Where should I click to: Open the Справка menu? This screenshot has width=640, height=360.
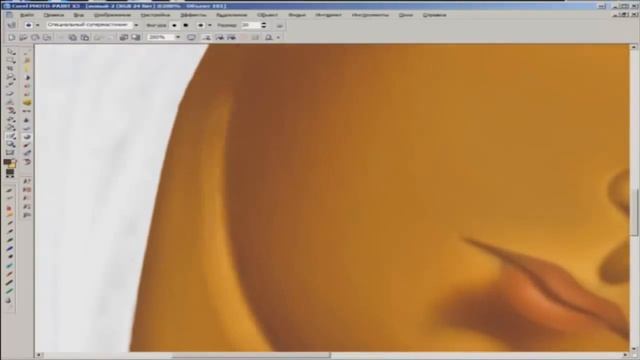tap(434, 15)
